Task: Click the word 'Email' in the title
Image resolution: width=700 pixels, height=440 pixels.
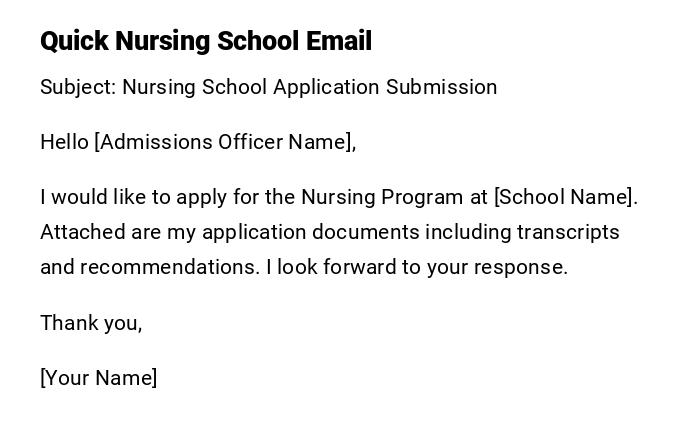Action: coord(339,41)
